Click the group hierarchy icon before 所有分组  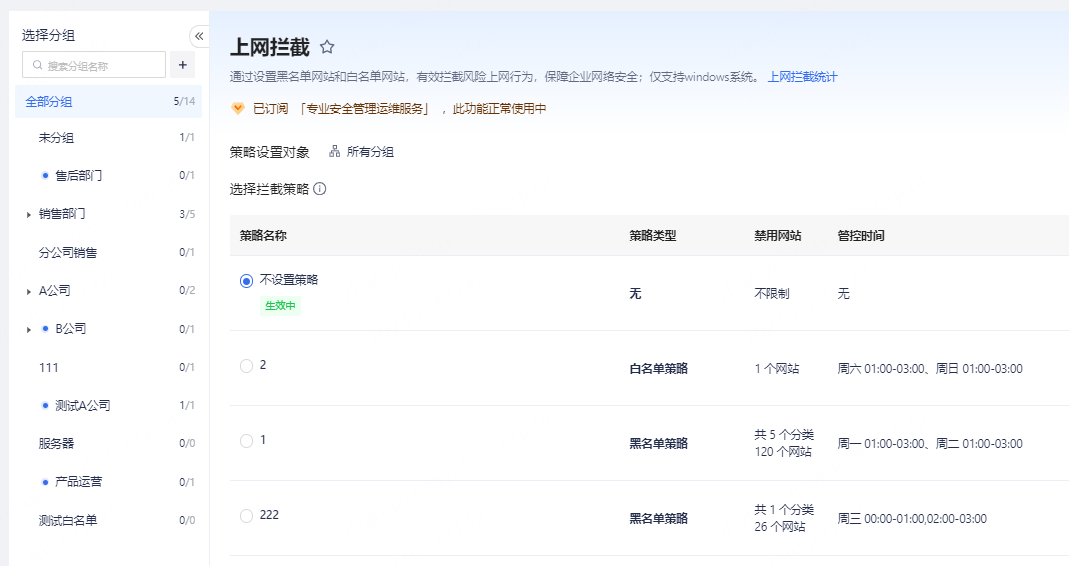pos(335,152)
